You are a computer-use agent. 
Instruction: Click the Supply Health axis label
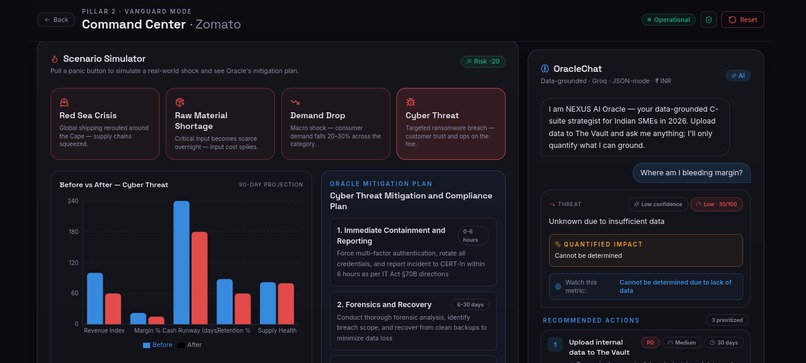(277, 331)
